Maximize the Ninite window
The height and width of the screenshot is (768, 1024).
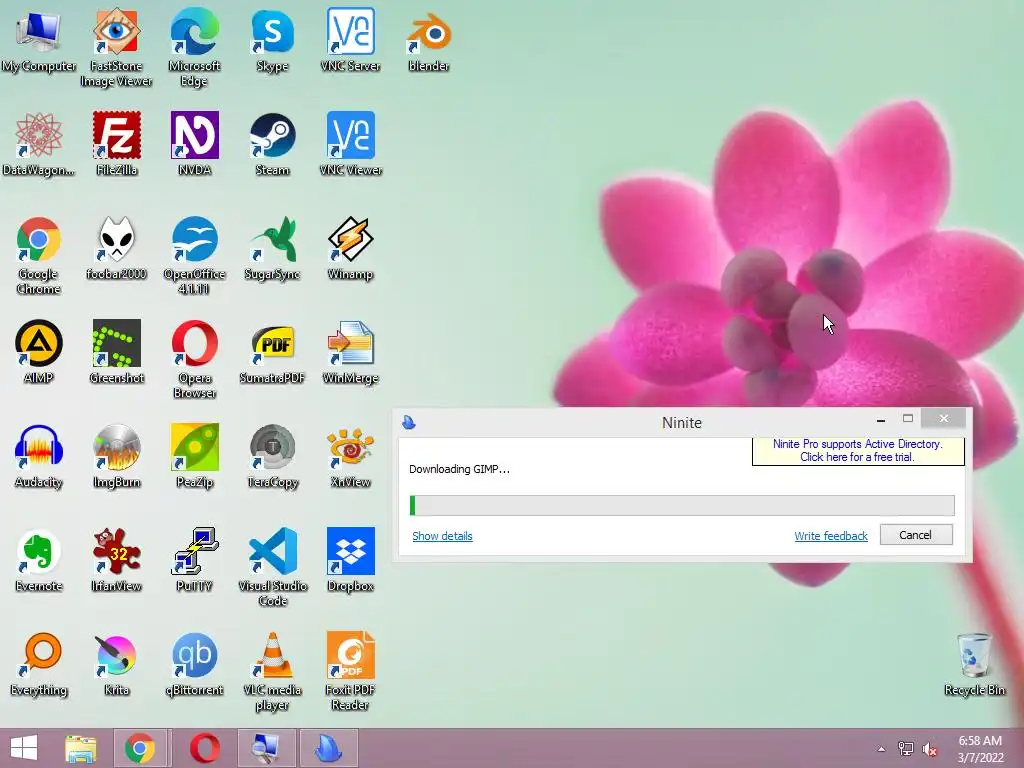coord(908,419)
